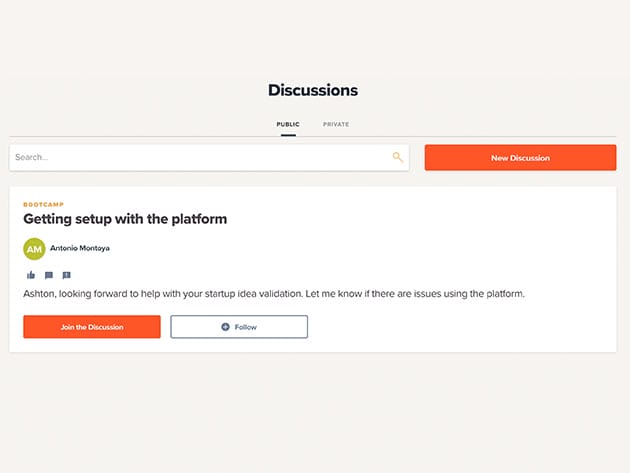630x473 pixels.
Task: Start a New Discussion
Action: click(520, 158)
